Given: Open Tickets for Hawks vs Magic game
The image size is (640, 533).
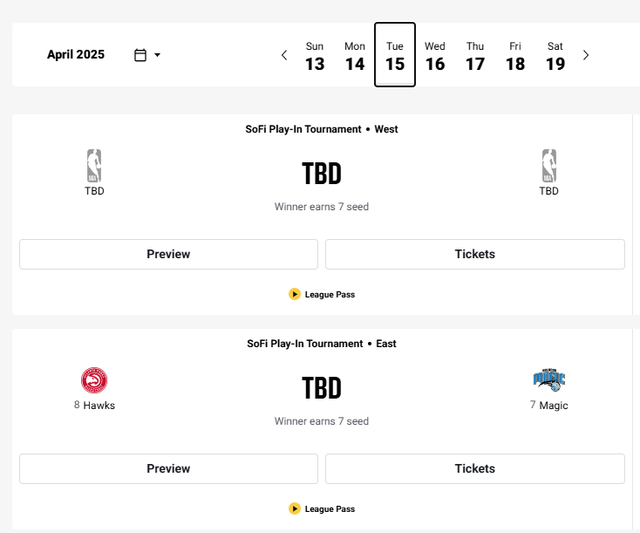Looking at the screenshot, I should point(475,469).
